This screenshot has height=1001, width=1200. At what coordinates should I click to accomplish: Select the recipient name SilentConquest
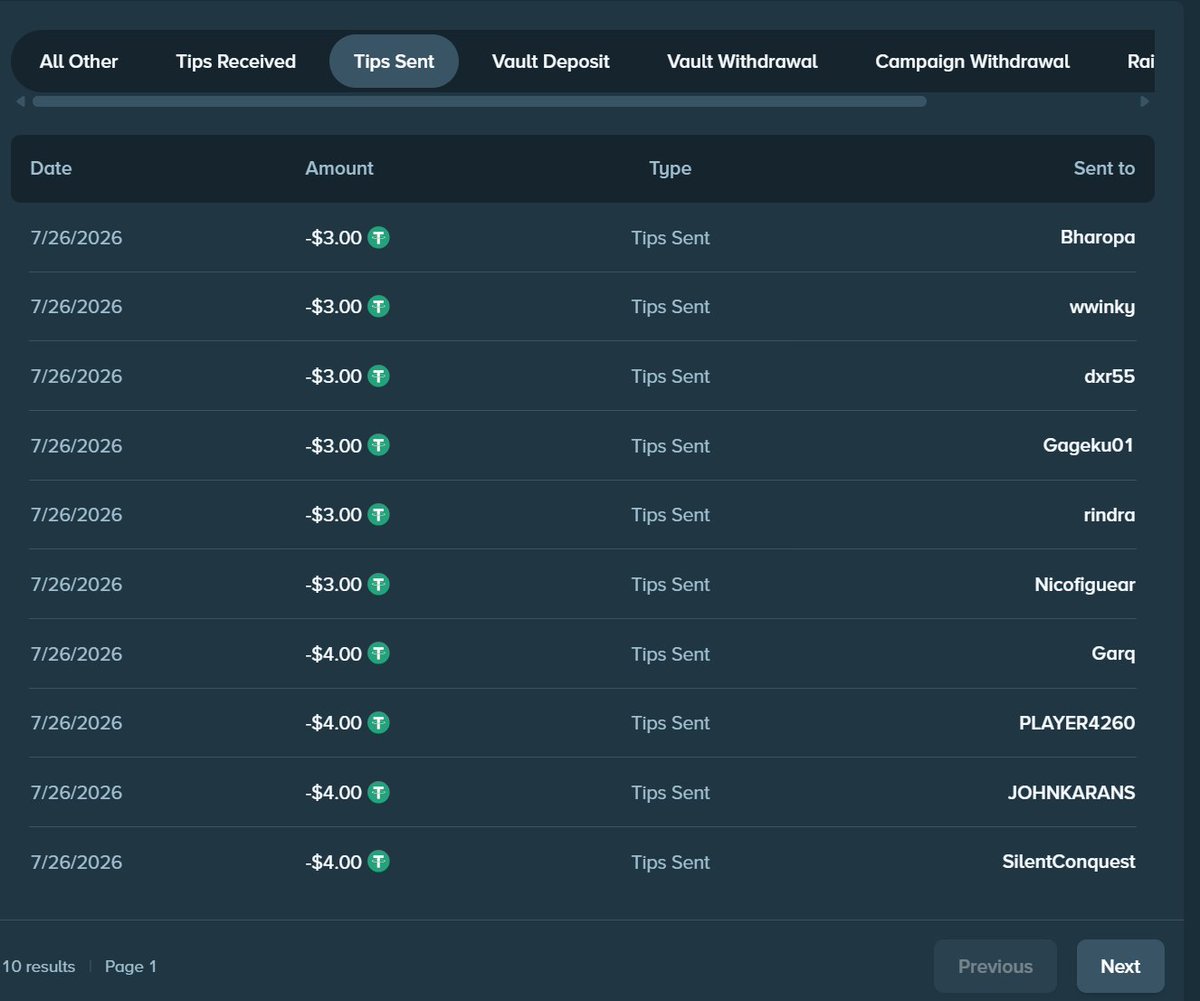tap(1069, 862)
